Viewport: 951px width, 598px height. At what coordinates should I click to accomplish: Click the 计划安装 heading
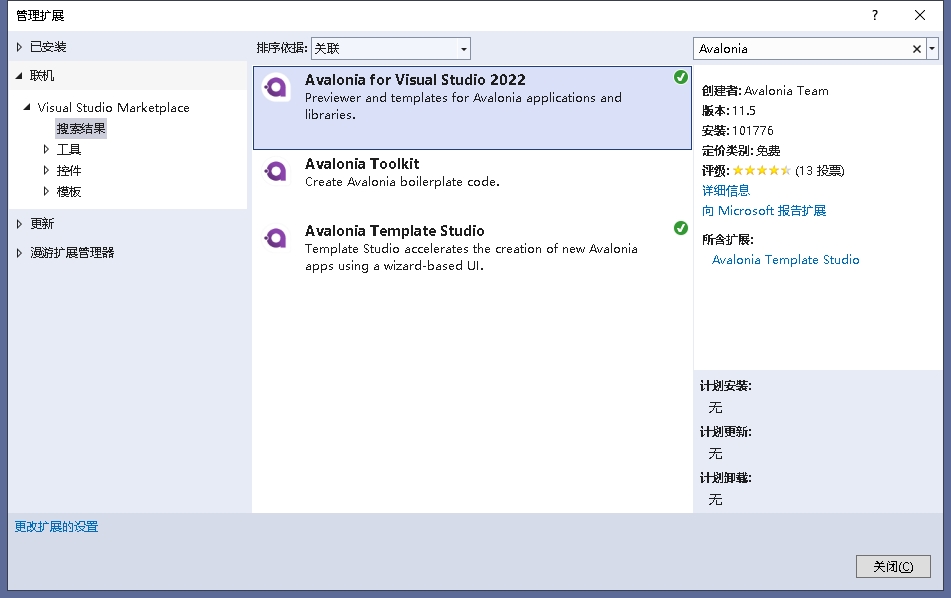(726, 386)
